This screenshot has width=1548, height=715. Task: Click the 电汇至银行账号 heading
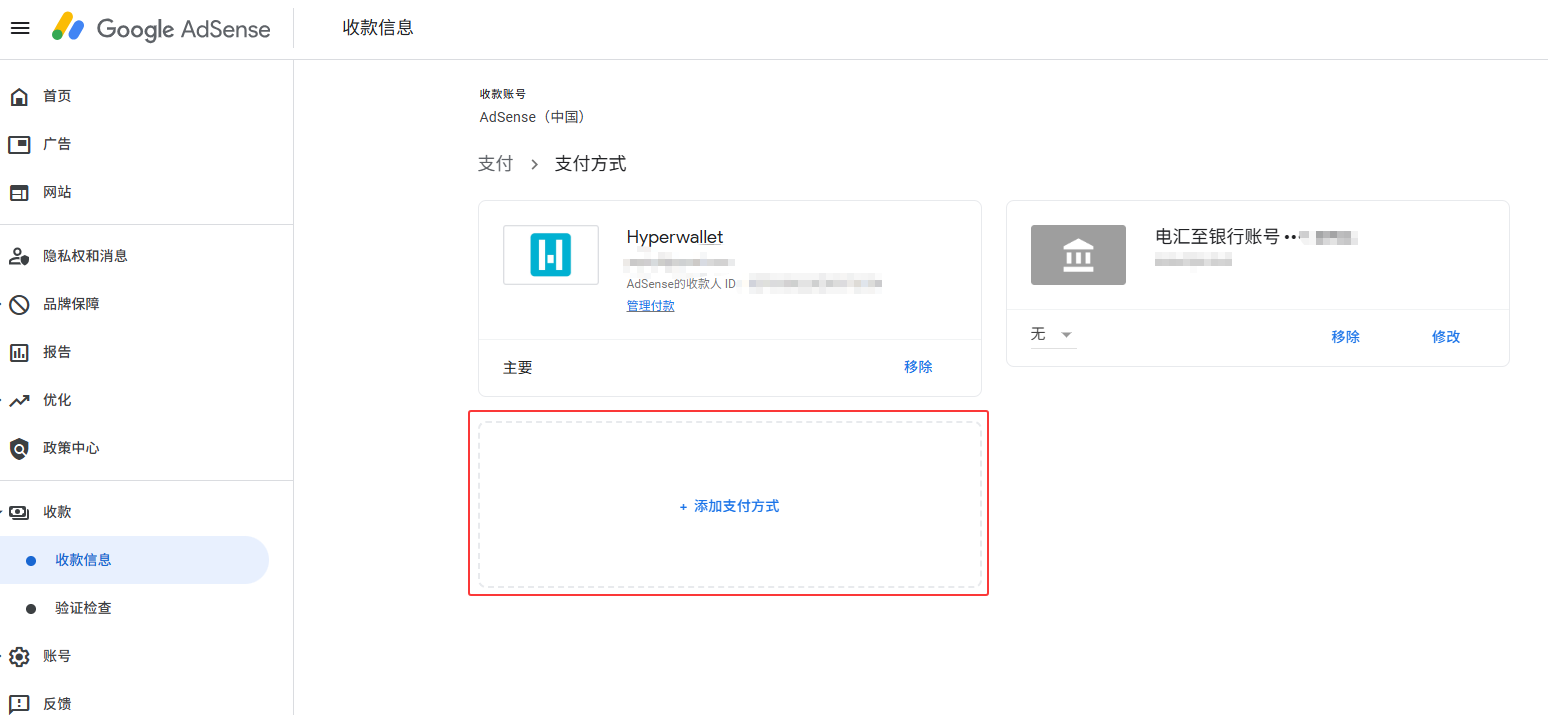point(1217,237)
